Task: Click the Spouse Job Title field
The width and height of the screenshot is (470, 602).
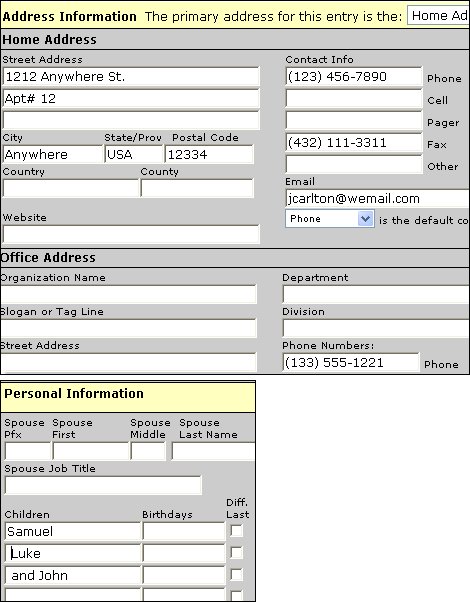Action: (103, 485)
